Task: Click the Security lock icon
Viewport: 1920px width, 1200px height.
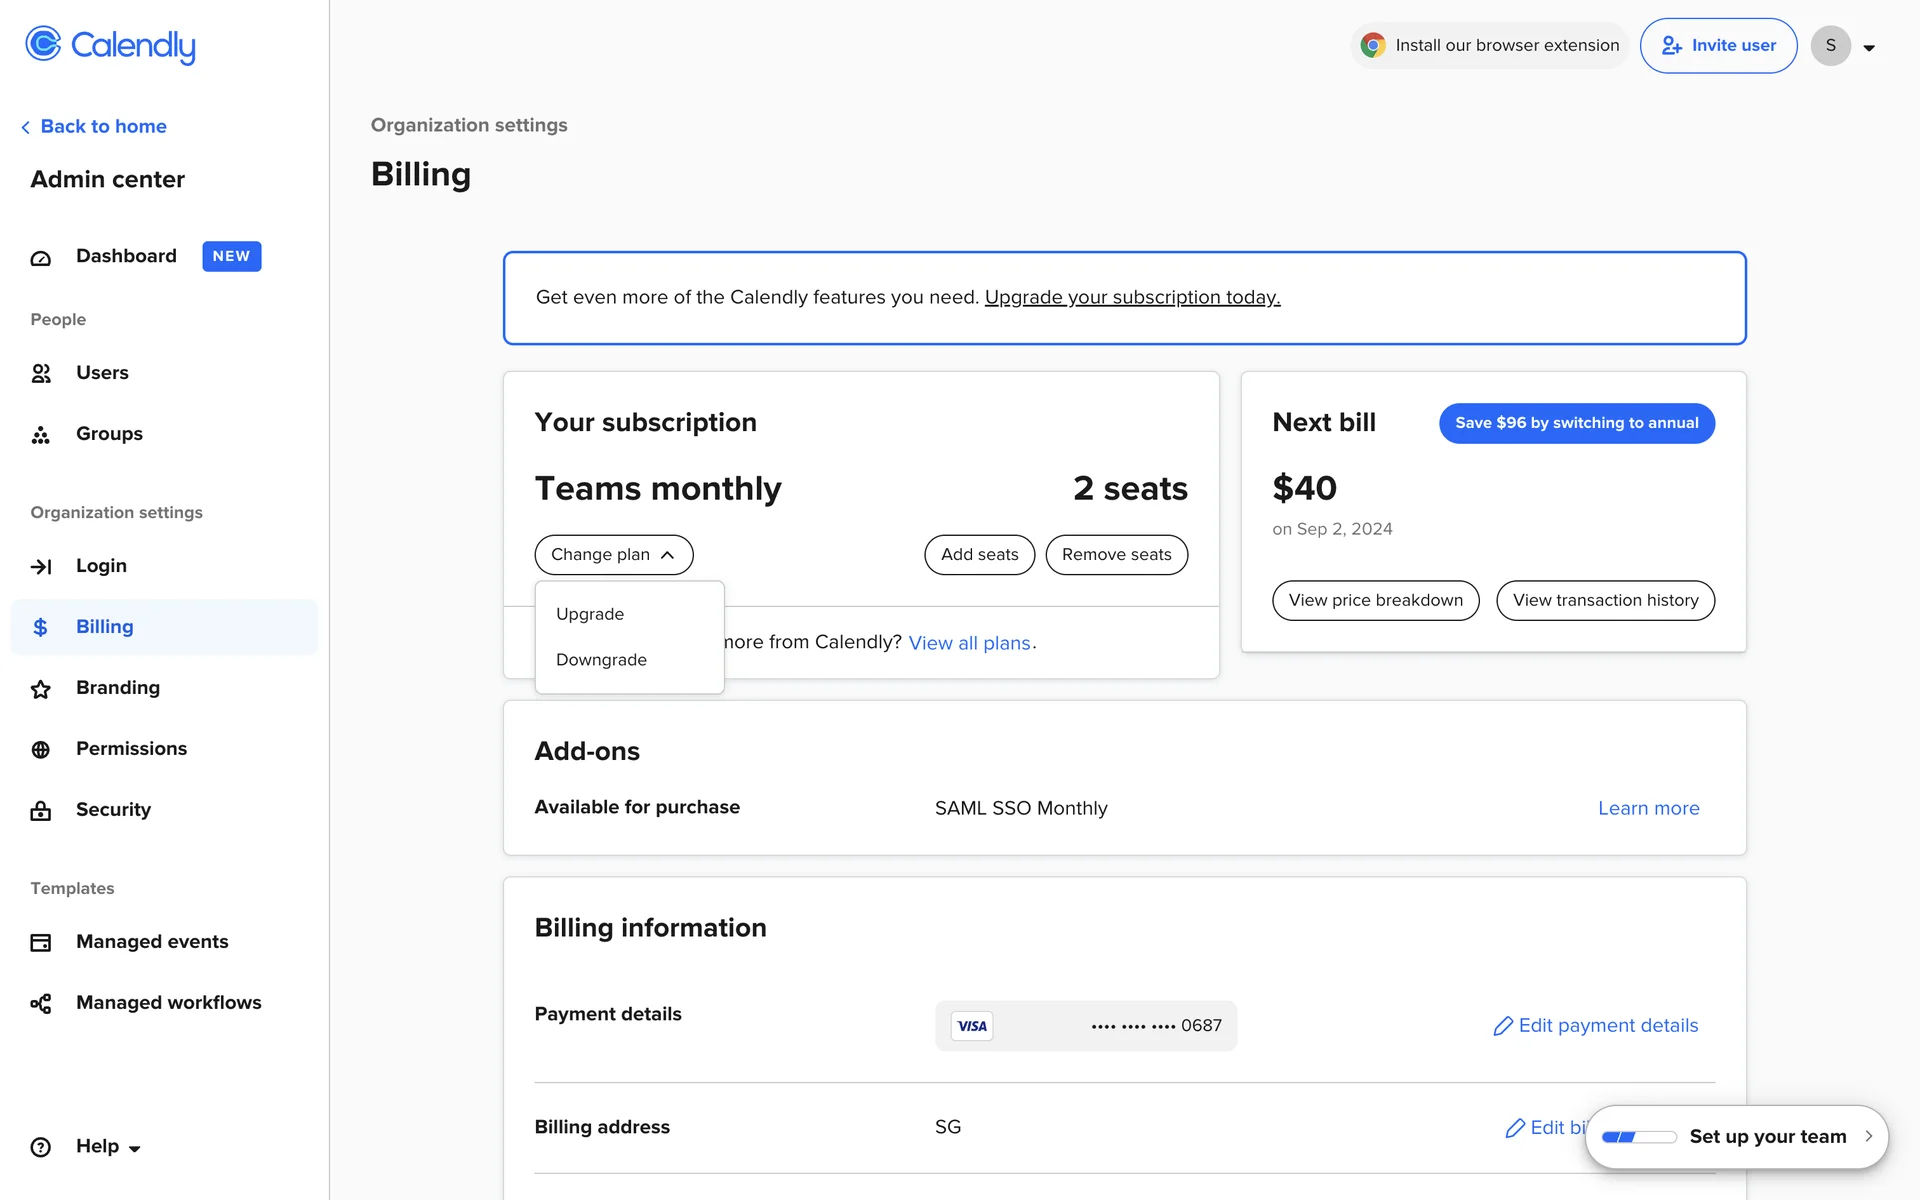Action: [x=41, y=811]
